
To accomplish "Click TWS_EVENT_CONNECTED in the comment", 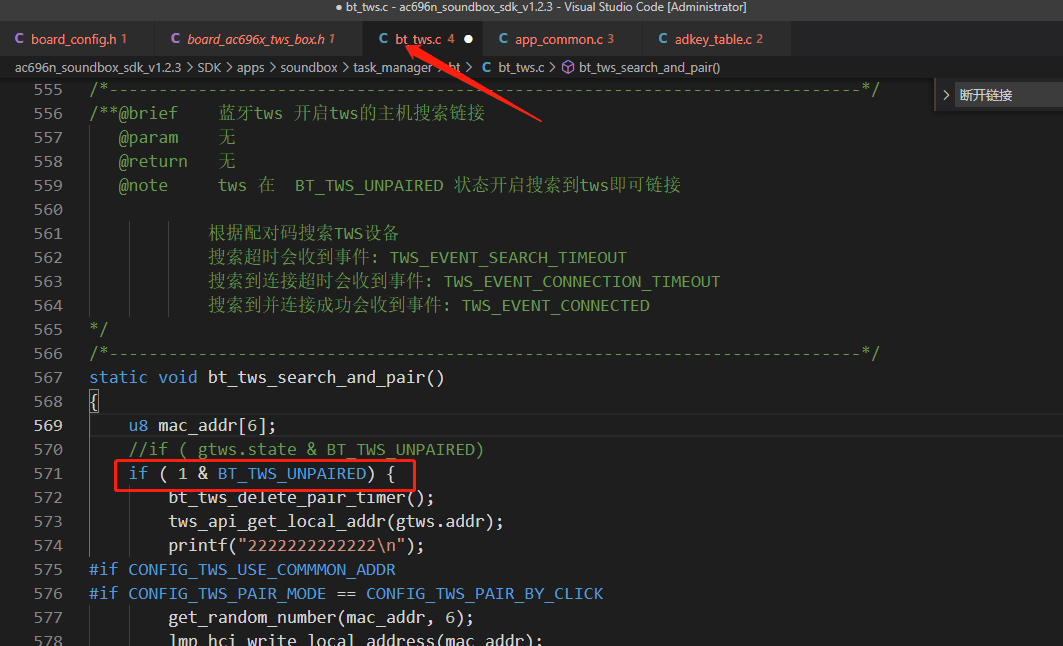I will (x=556, y=305).
